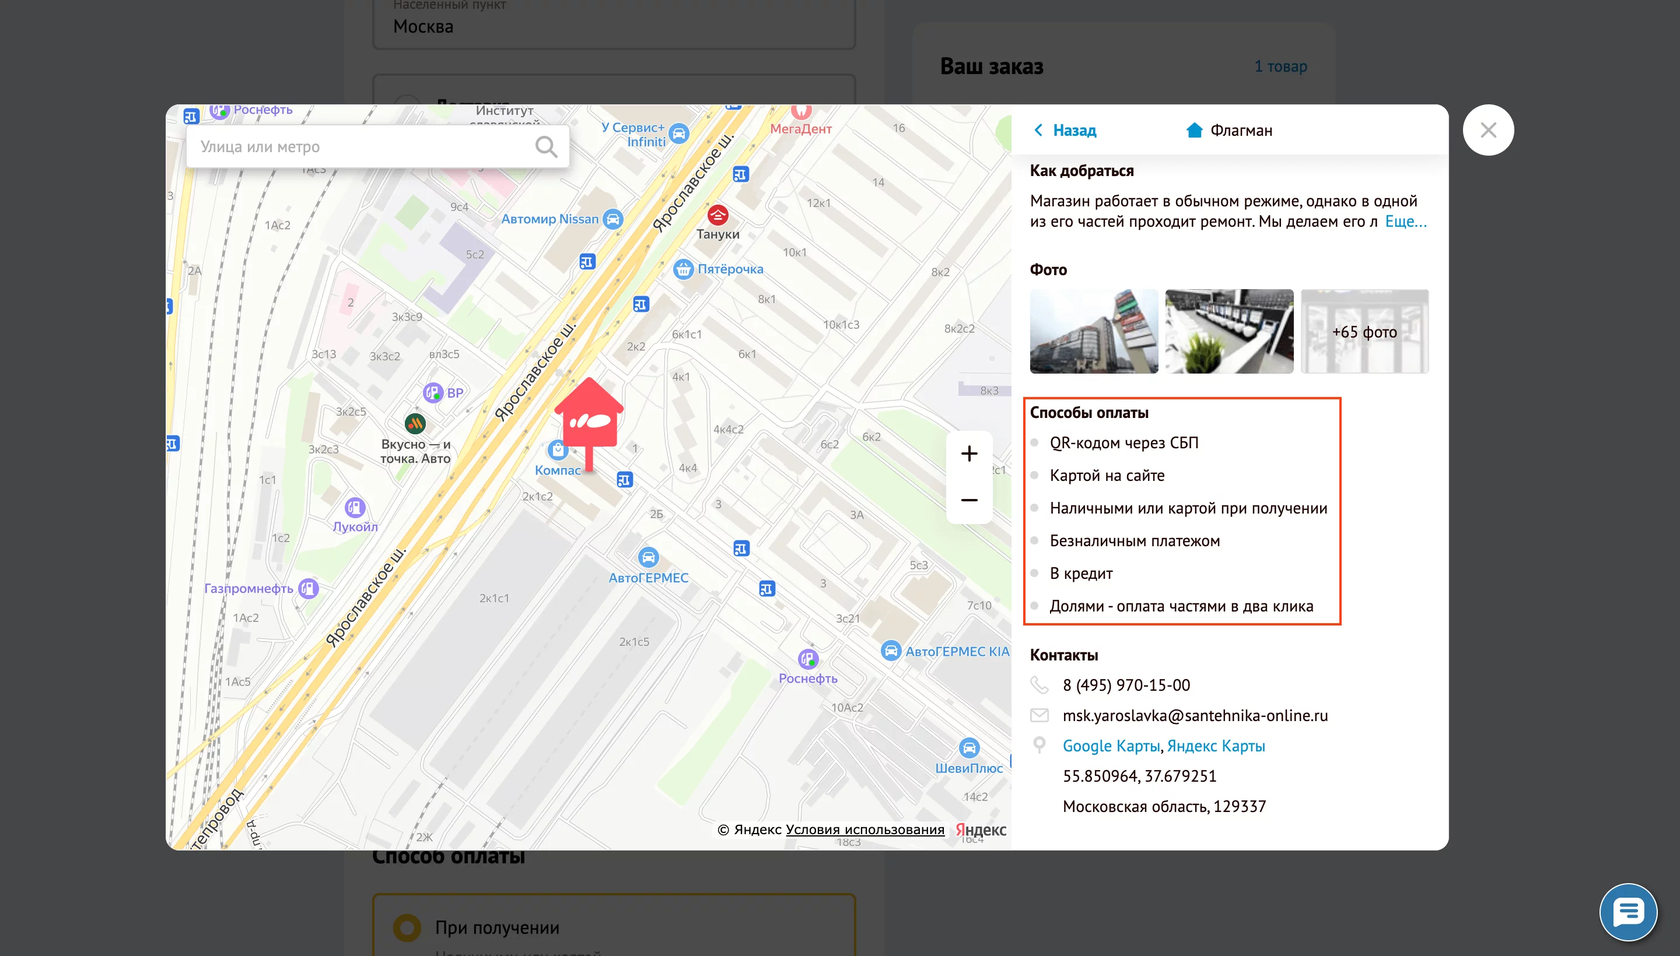Go back via Назад link
Viewport: 1680px width, 956px height.
coord(1065,130)
